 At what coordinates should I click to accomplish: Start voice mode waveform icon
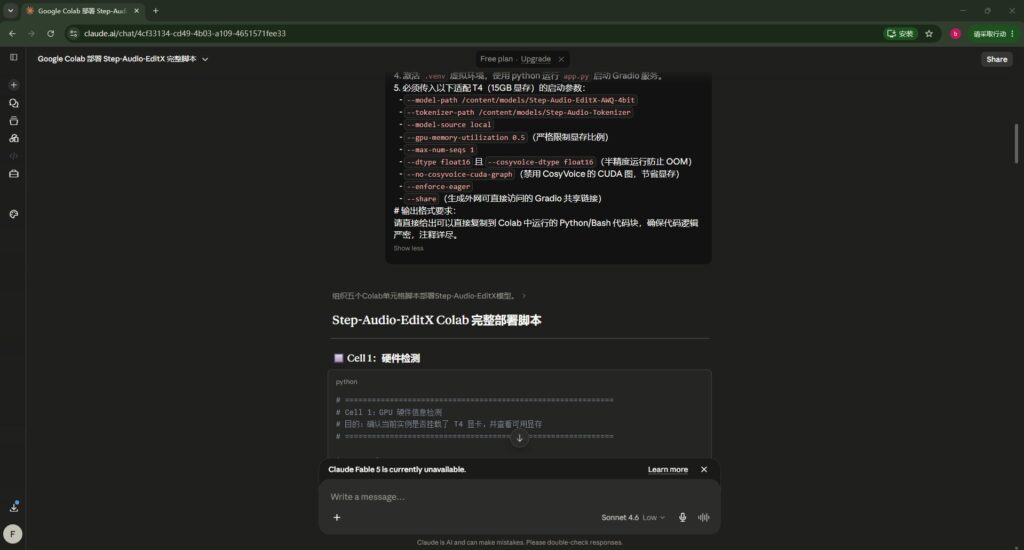click(703, 517)
